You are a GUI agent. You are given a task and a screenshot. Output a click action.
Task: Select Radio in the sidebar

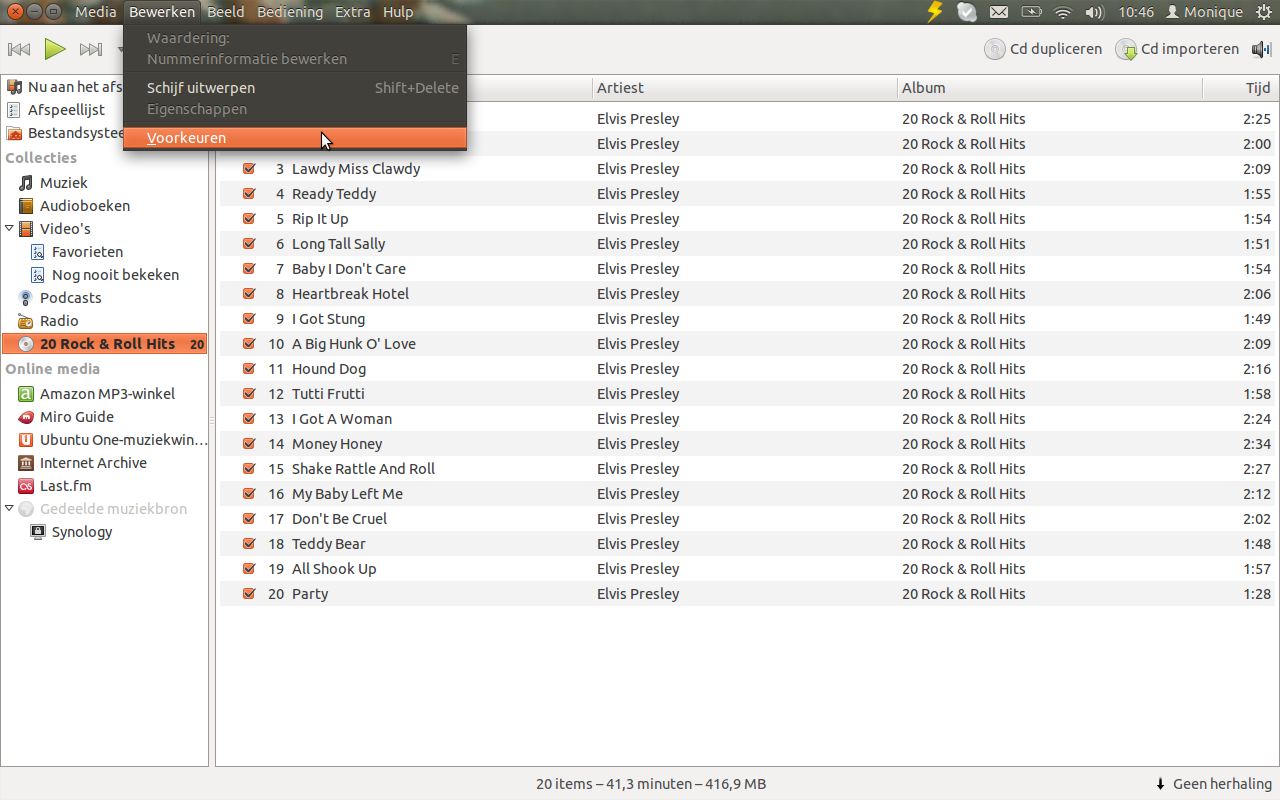[x=59, y=321]
